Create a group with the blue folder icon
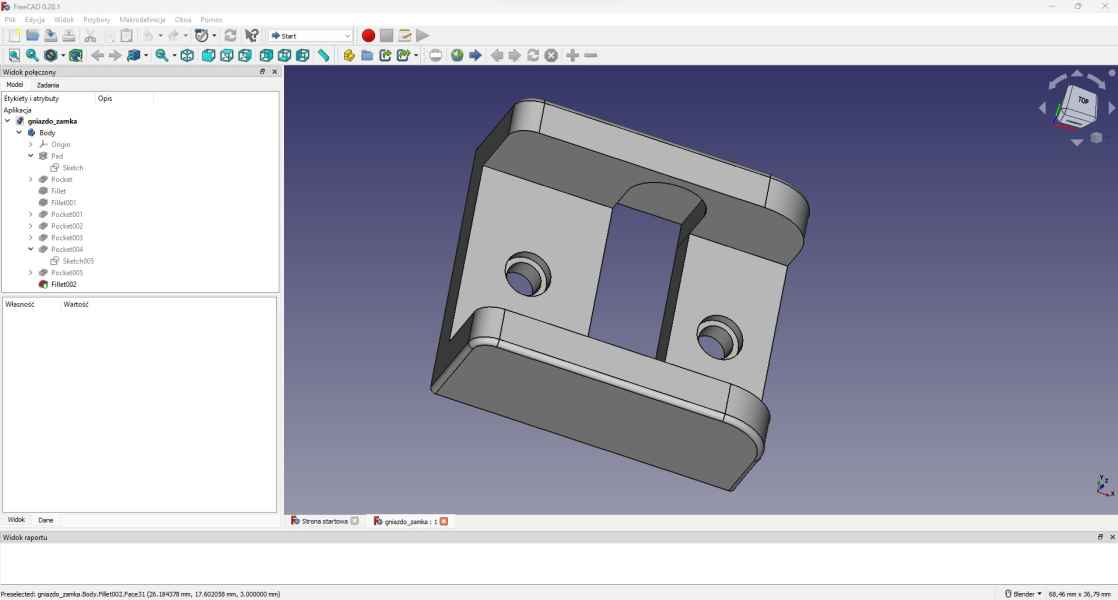 tap(367, 55)
